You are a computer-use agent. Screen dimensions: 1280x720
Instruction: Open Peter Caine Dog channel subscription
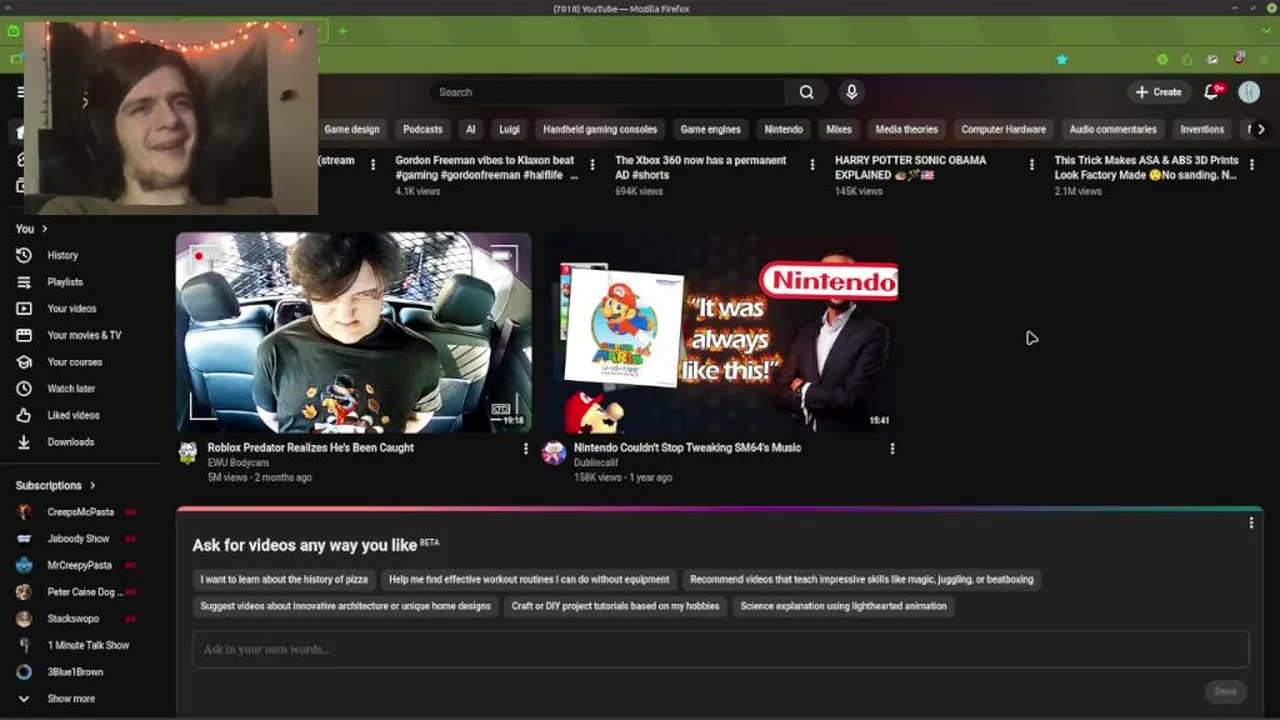click(x=85, y=592)
